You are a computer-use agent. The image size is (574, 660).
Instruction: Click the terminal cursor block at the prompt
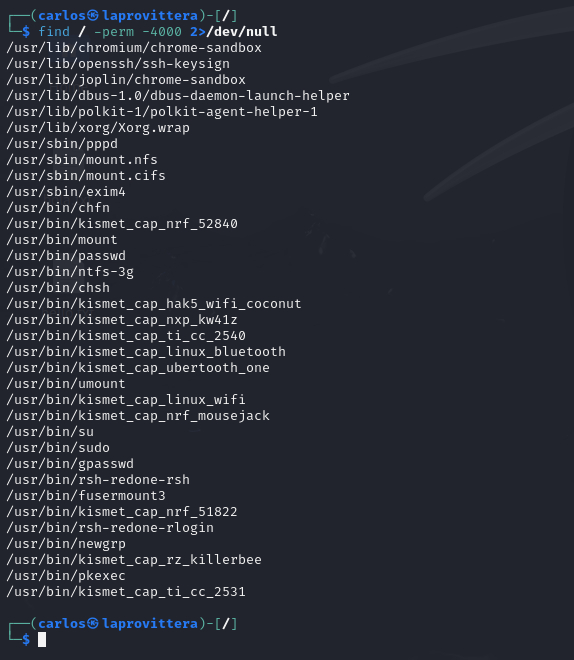pos(42,640)
